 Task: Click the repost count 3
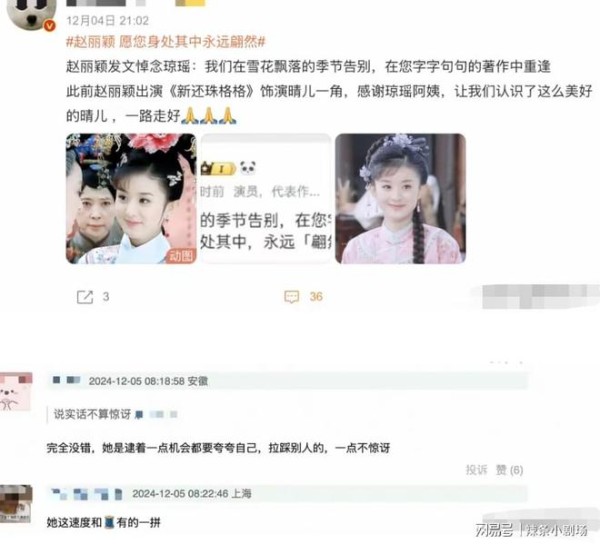coord(106,296)
